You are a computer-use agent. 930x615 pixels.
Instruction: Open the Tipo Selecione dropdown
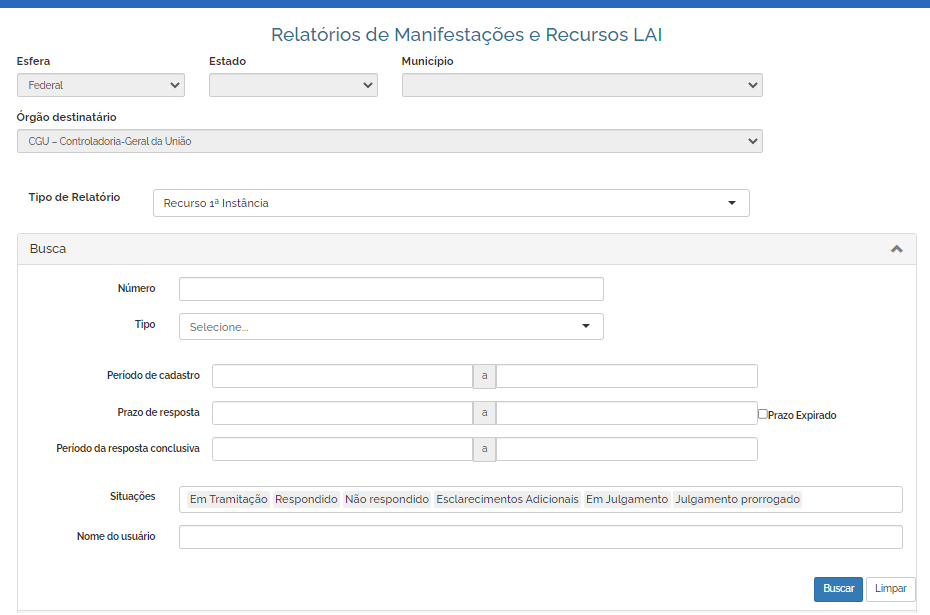point(391,327)
